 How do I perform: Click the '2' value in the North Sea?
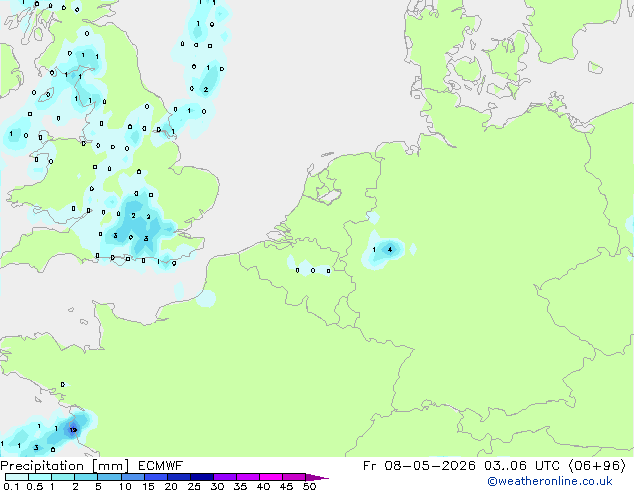[x=206, y=89]
